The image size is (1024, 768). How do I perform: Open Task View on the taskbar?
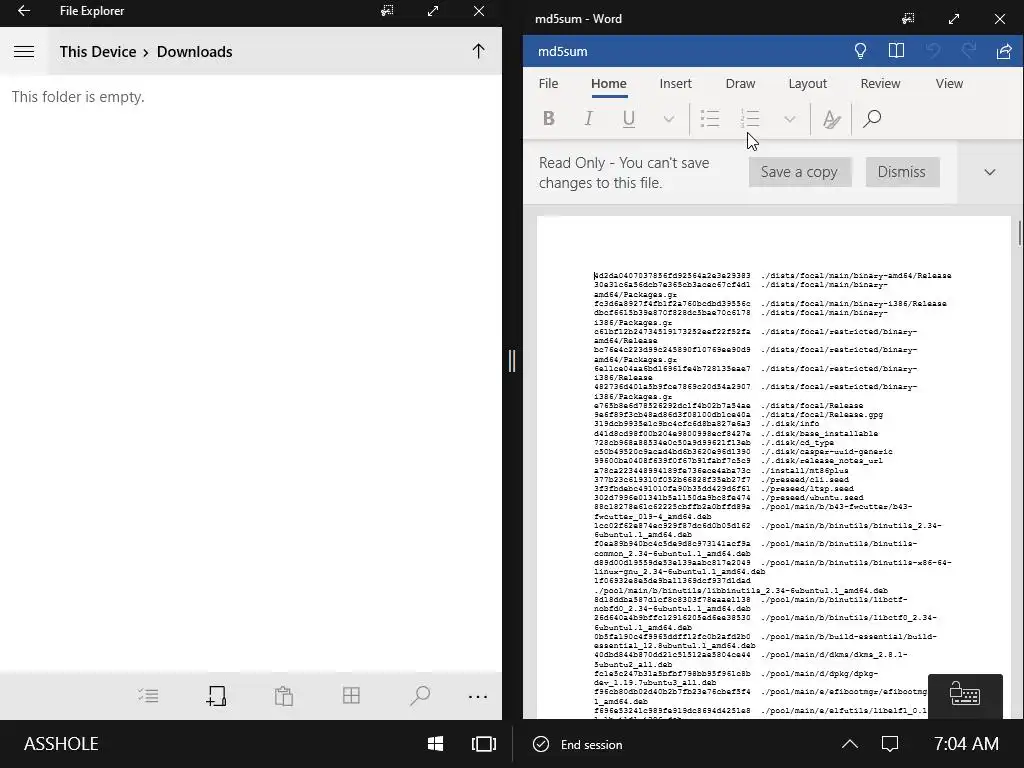pyautogui.click(x=484, y=744)
